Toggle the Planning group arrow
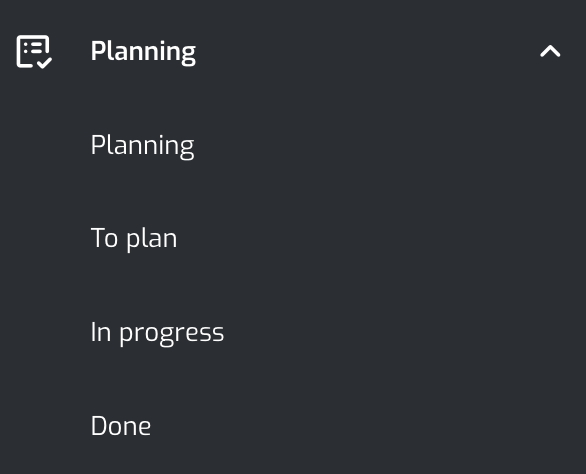The height and width of the screenshot is (474, 586). pos(550,51)
